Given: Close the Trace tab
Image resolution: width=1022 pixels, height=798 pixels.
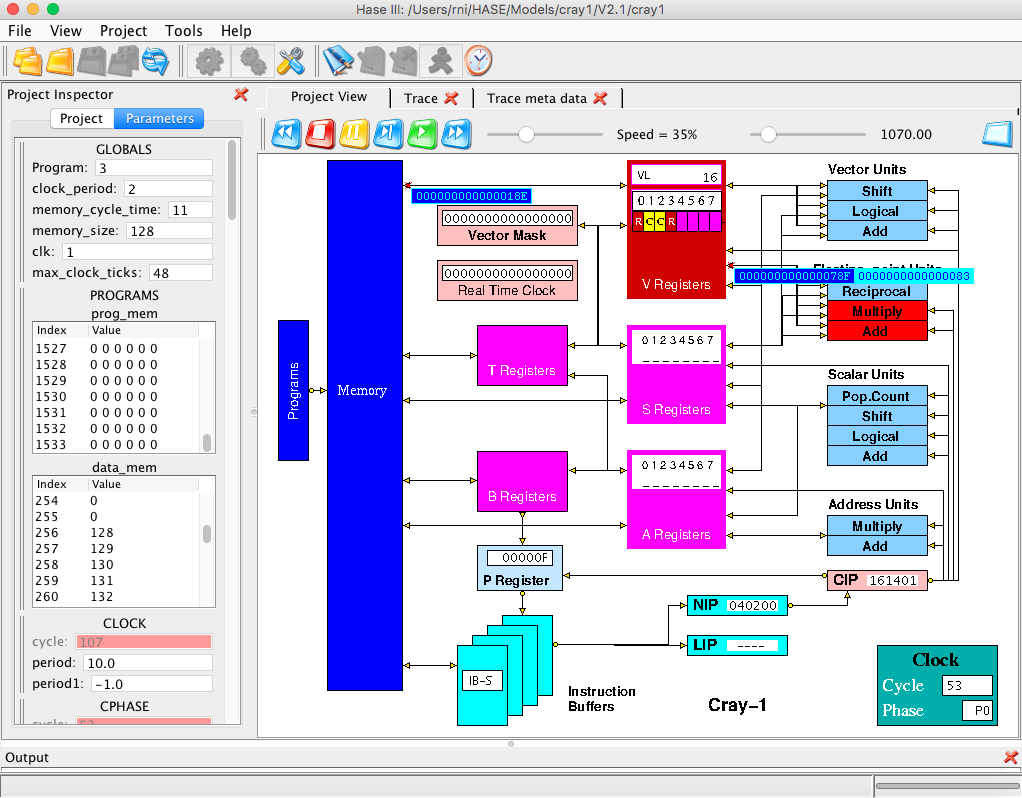Looking at the screenshot, I should (451, 98).
